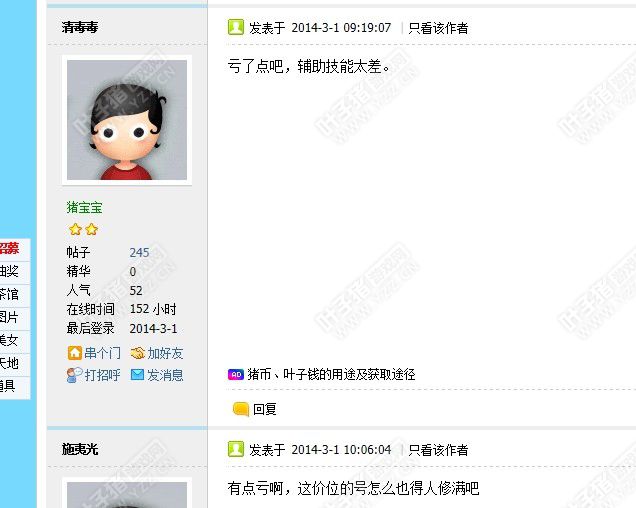Open the 猪币、叶子钱的用途及获取途径 link
This screenshot has width=636, height=508.
331,374
